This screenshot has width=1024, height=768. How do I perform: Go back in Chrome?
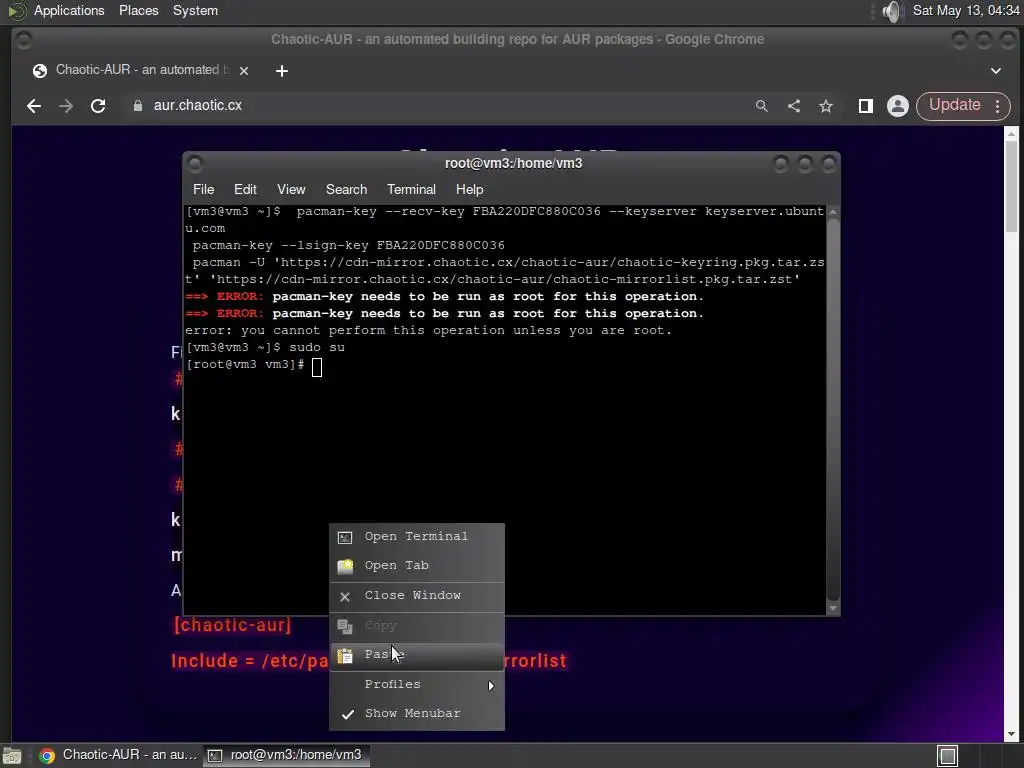coord(34,106)
